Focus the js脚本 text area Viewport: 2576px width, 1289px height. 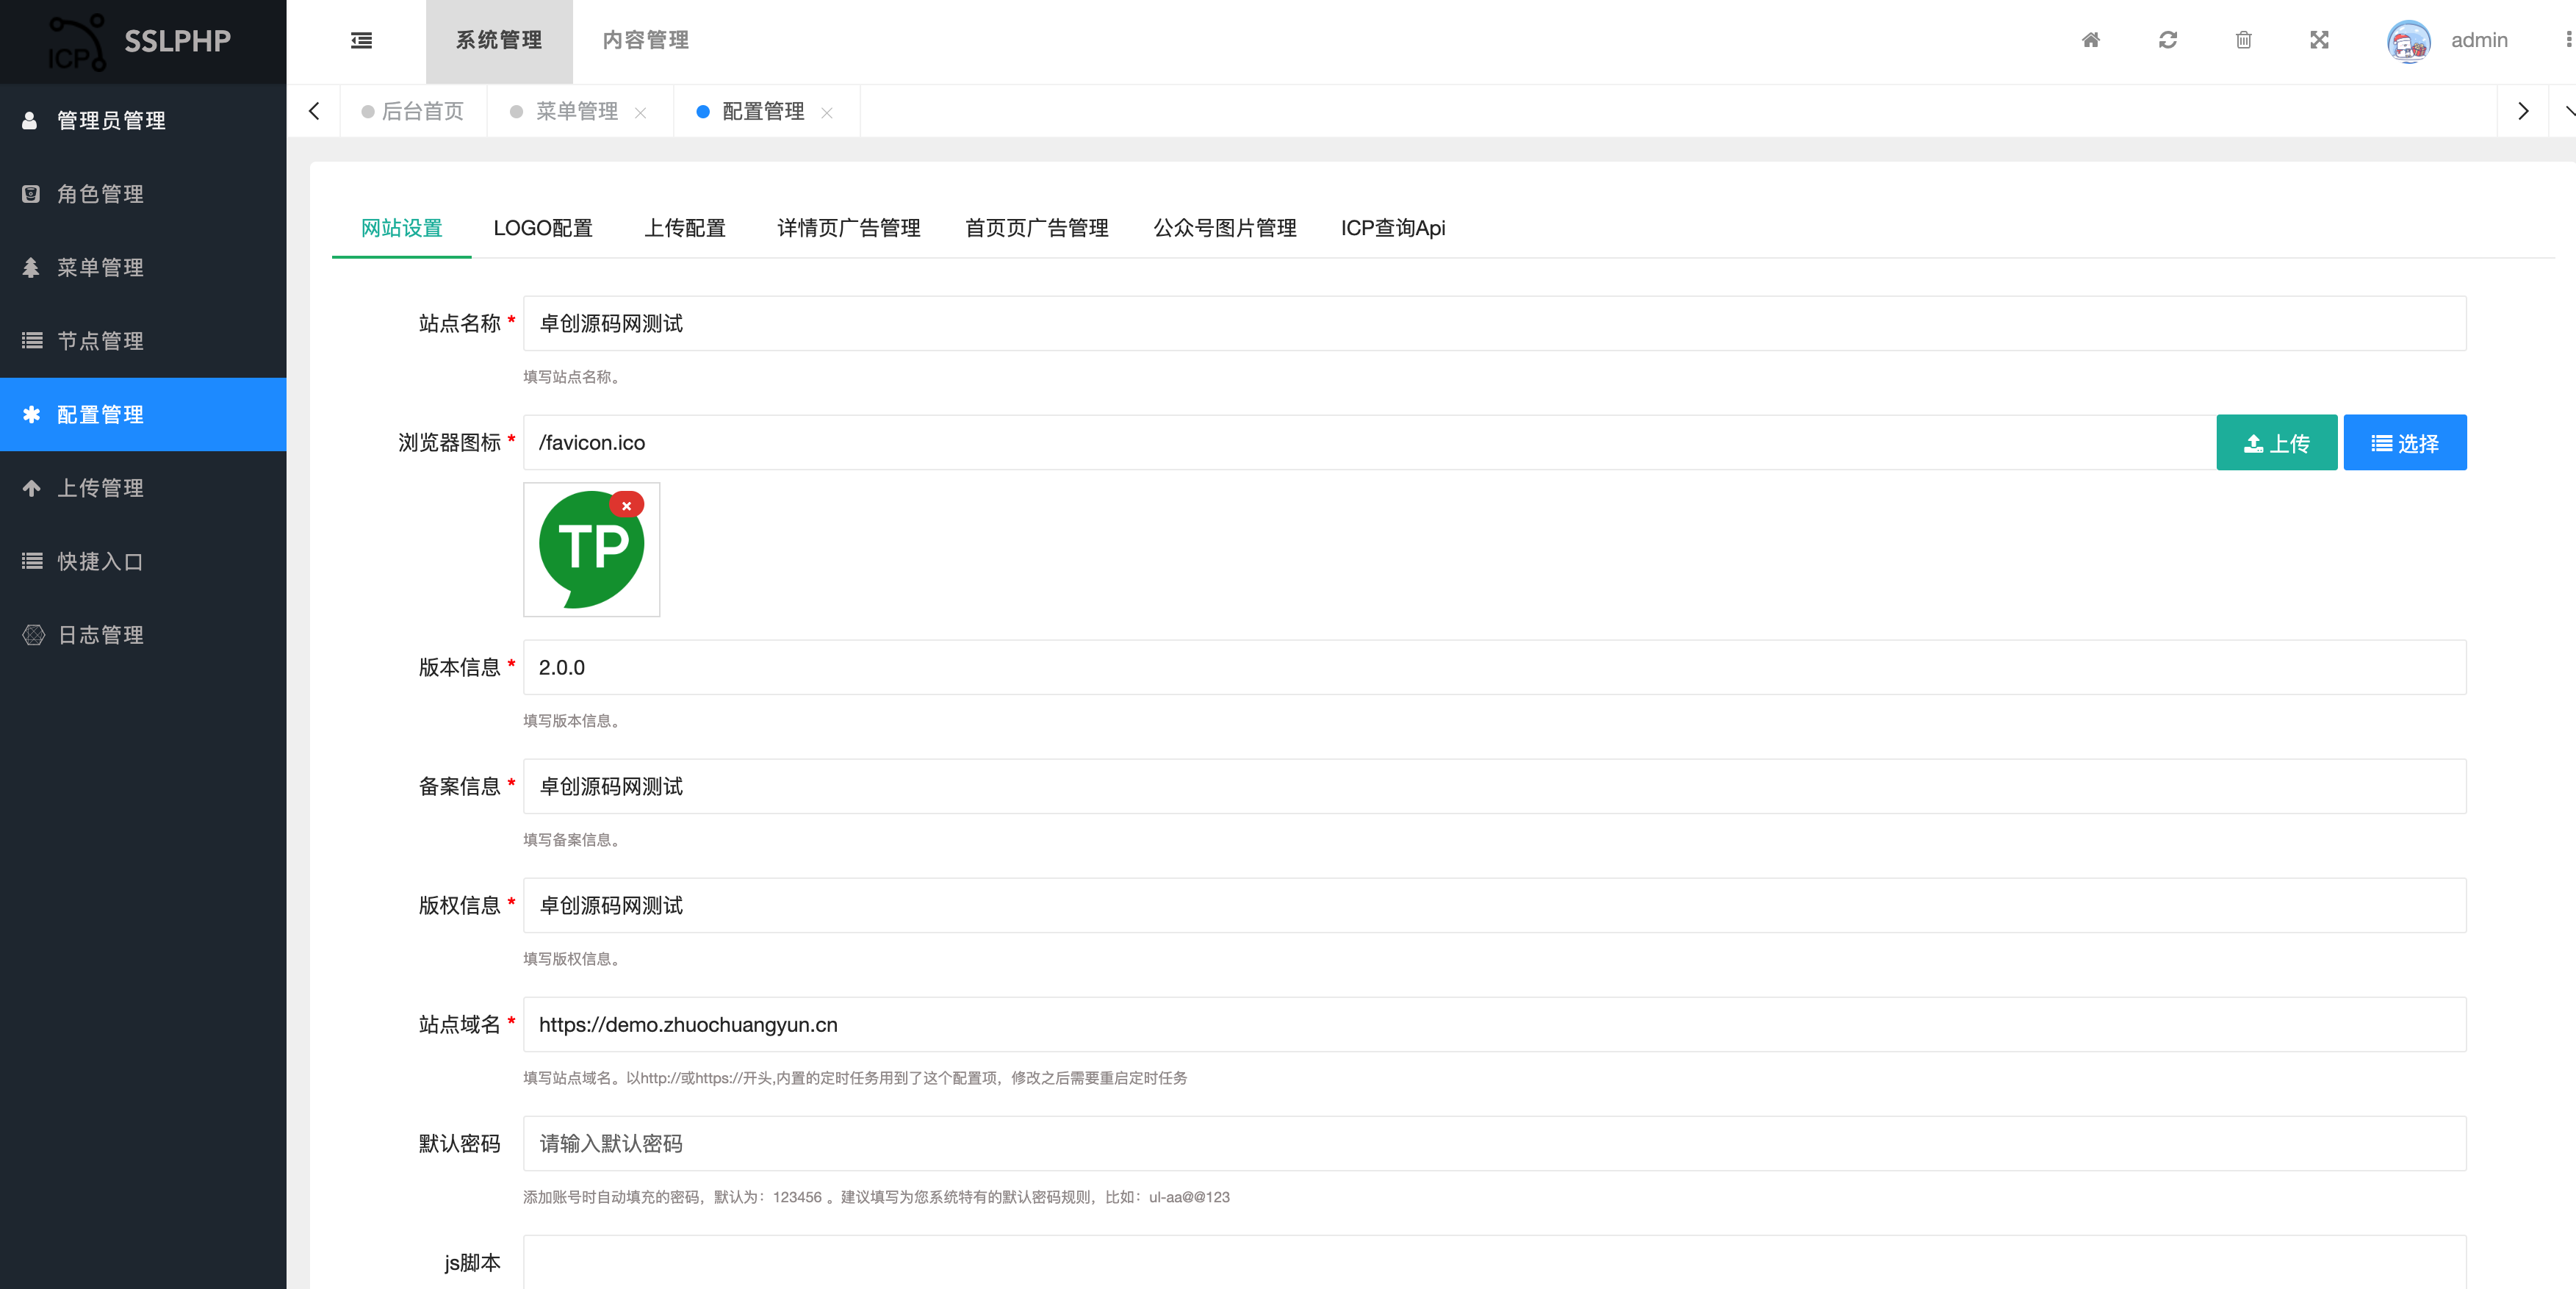(1494, 1262)
